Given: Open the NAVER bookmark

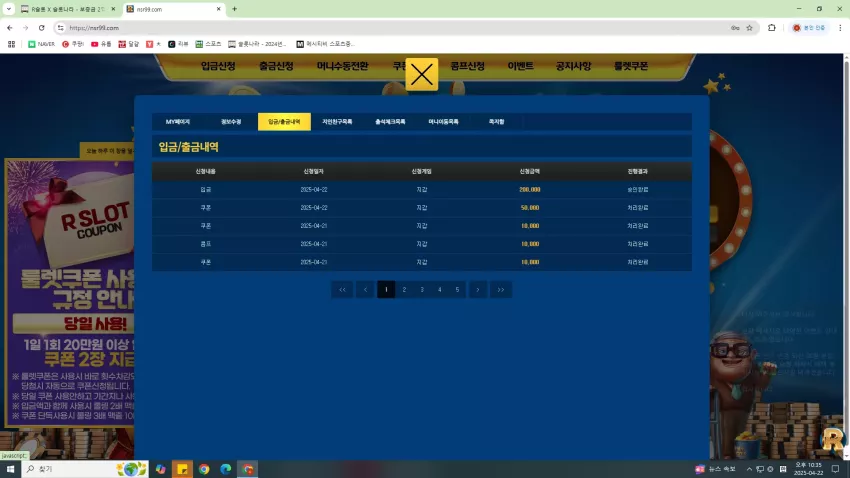Looking at the screenshot, I should 41,44.
